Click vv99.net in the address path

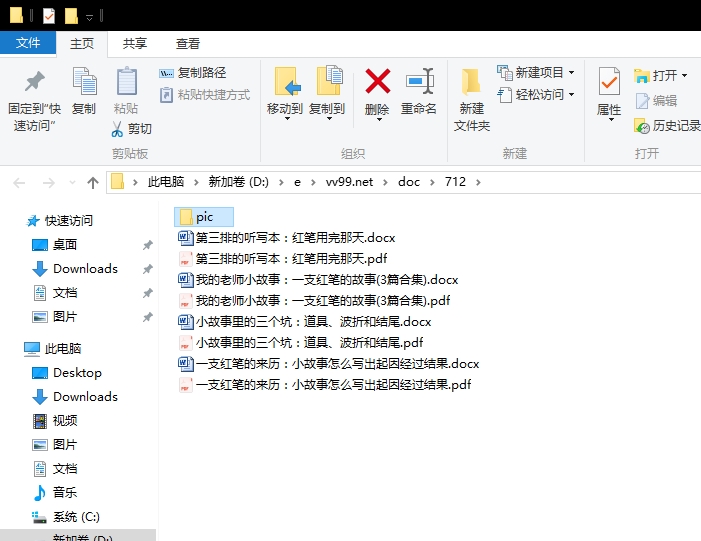tap(349, 182)
